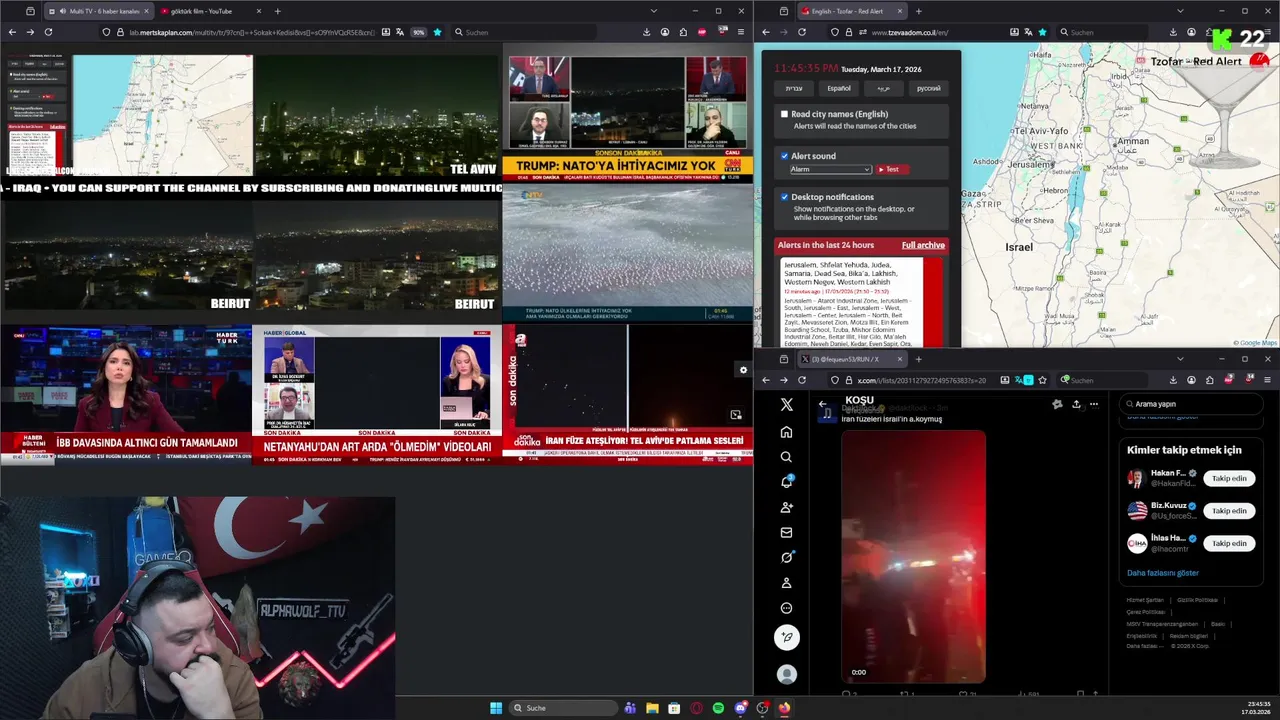Reload the Multi TV page
Screen dimensions: 1280x720
[x=48, y=32]
